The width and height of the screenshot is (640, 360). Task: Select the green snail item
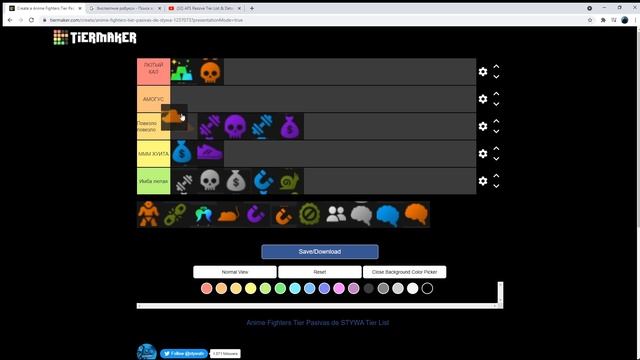(x=290, y=181)
